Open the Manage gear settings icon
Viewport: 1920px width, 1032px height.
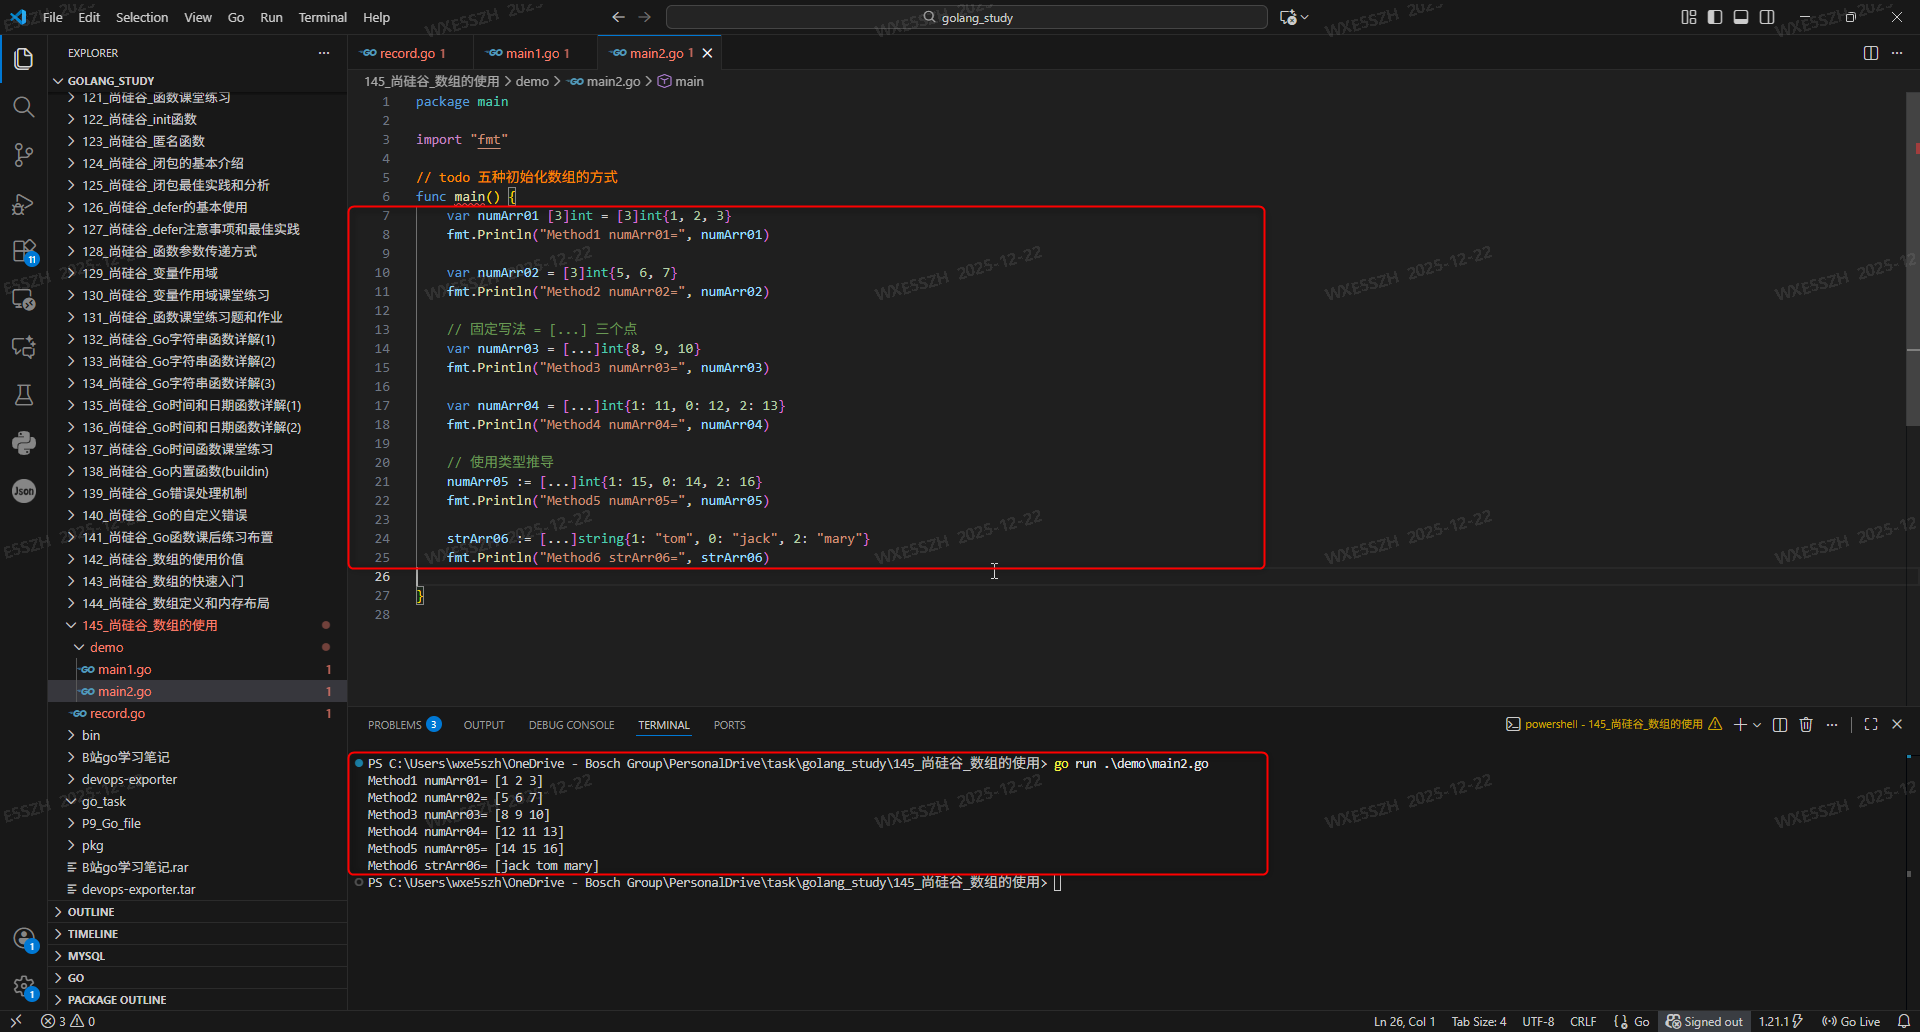(24, 987)
